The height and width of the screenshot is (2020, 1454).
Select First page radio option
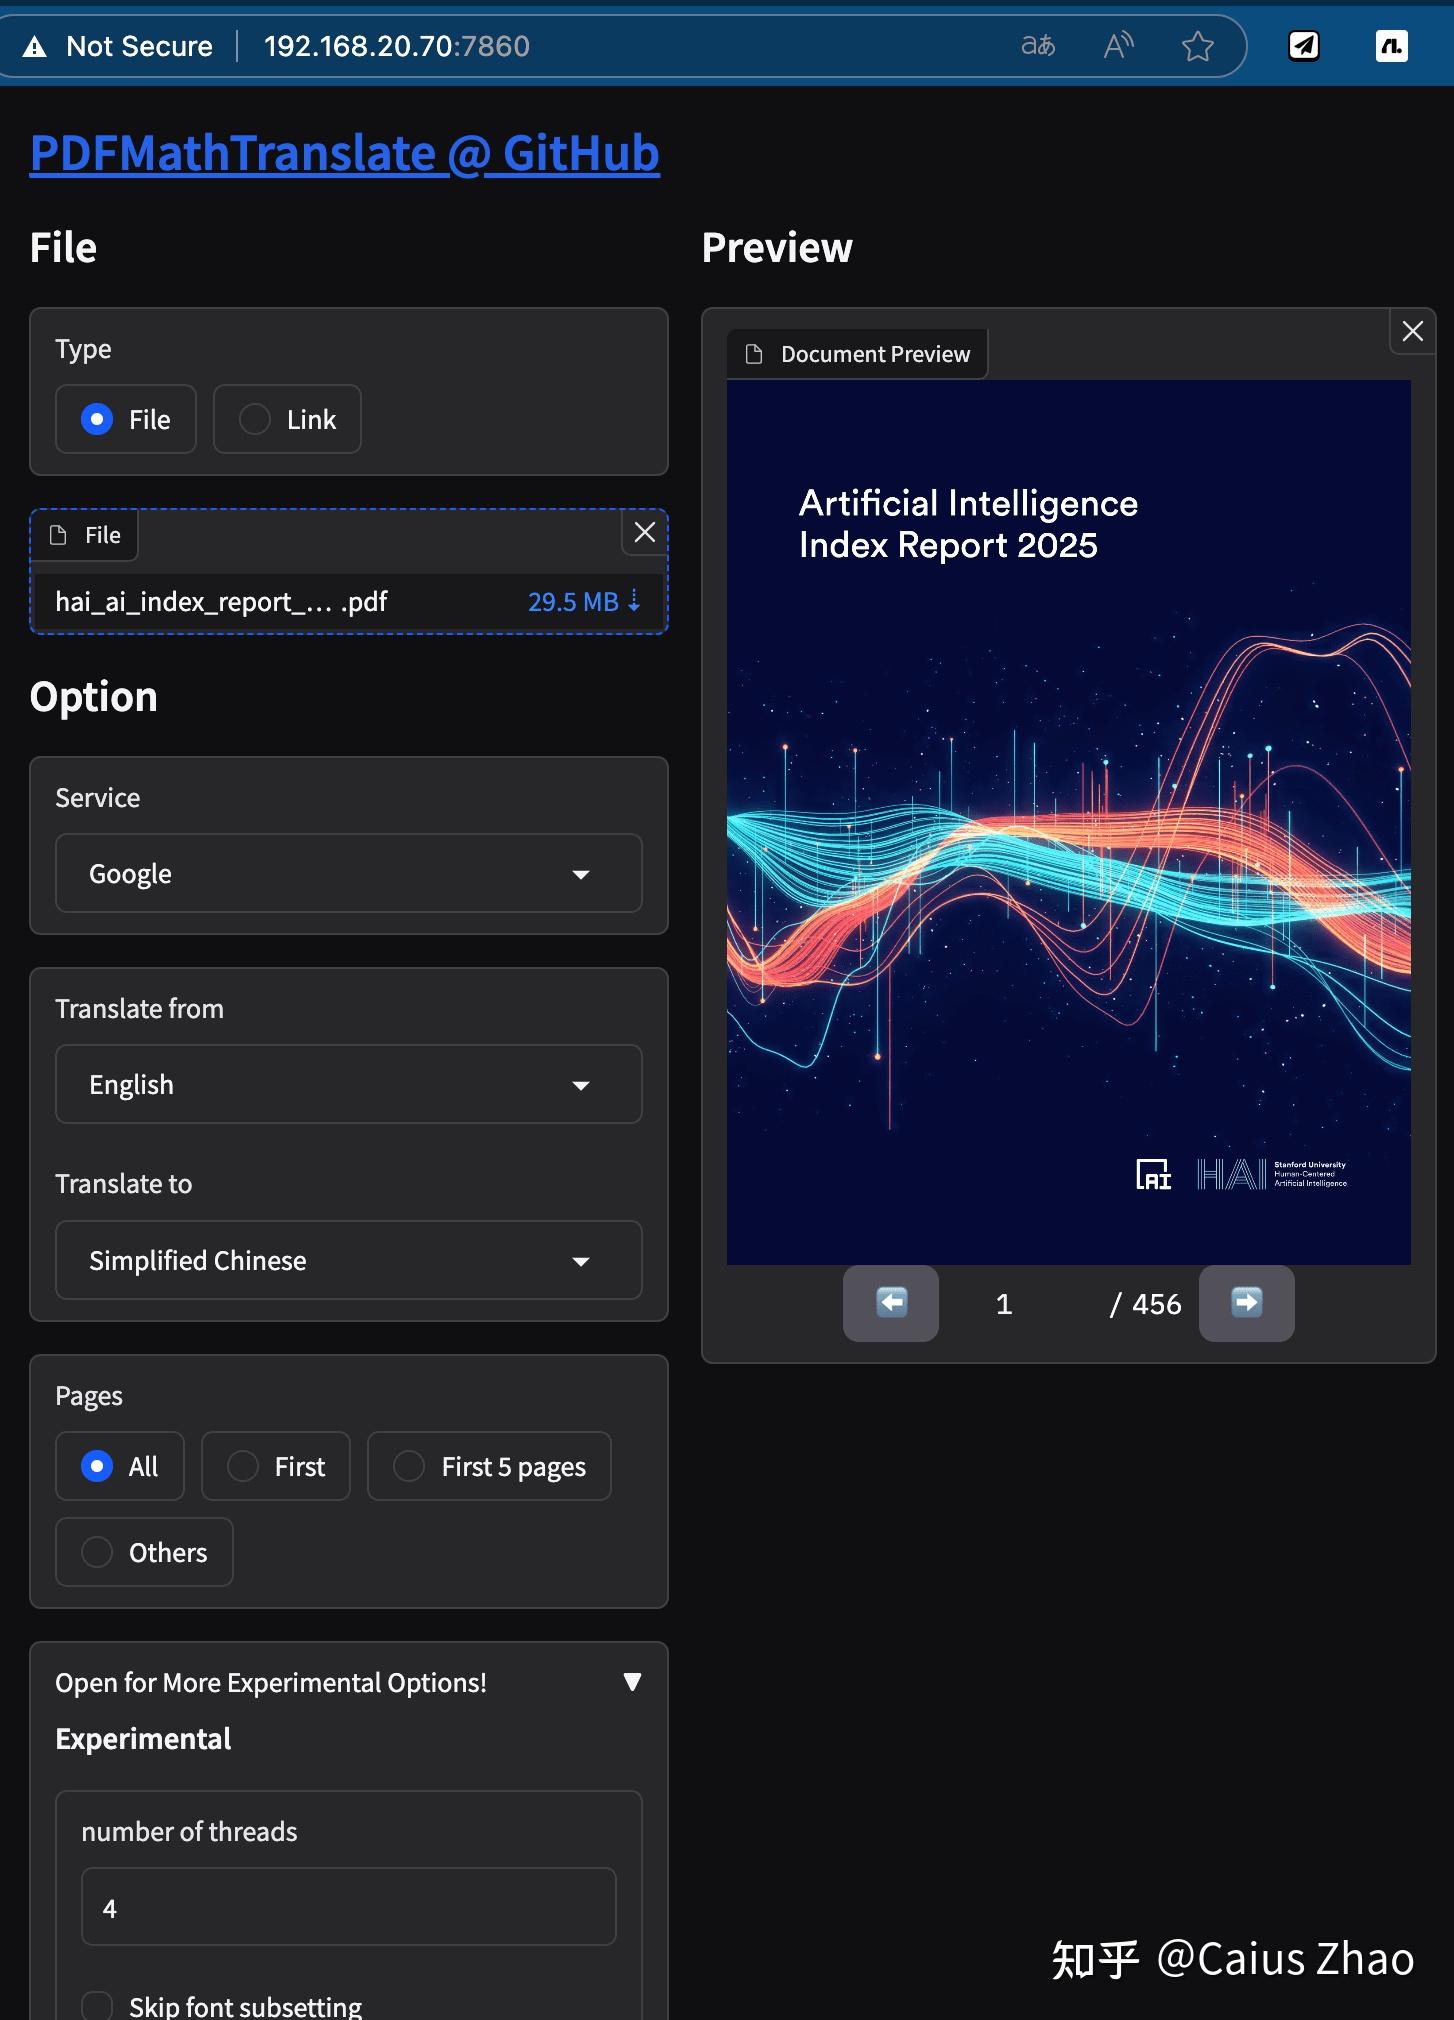point(243,1466)
